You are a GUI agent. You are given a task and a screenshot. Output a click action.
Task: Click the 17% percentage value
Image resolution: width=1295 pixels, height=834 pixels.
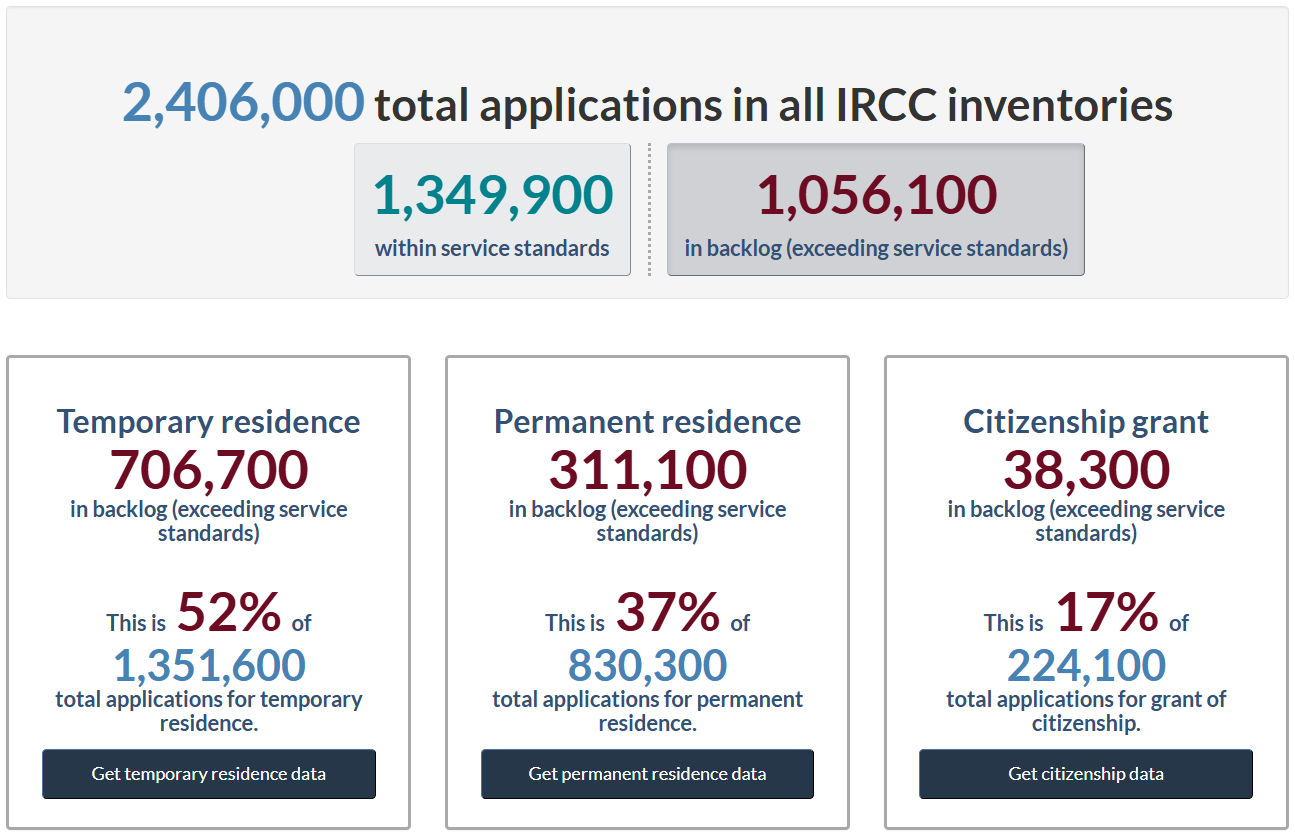tap(1107, 613)
